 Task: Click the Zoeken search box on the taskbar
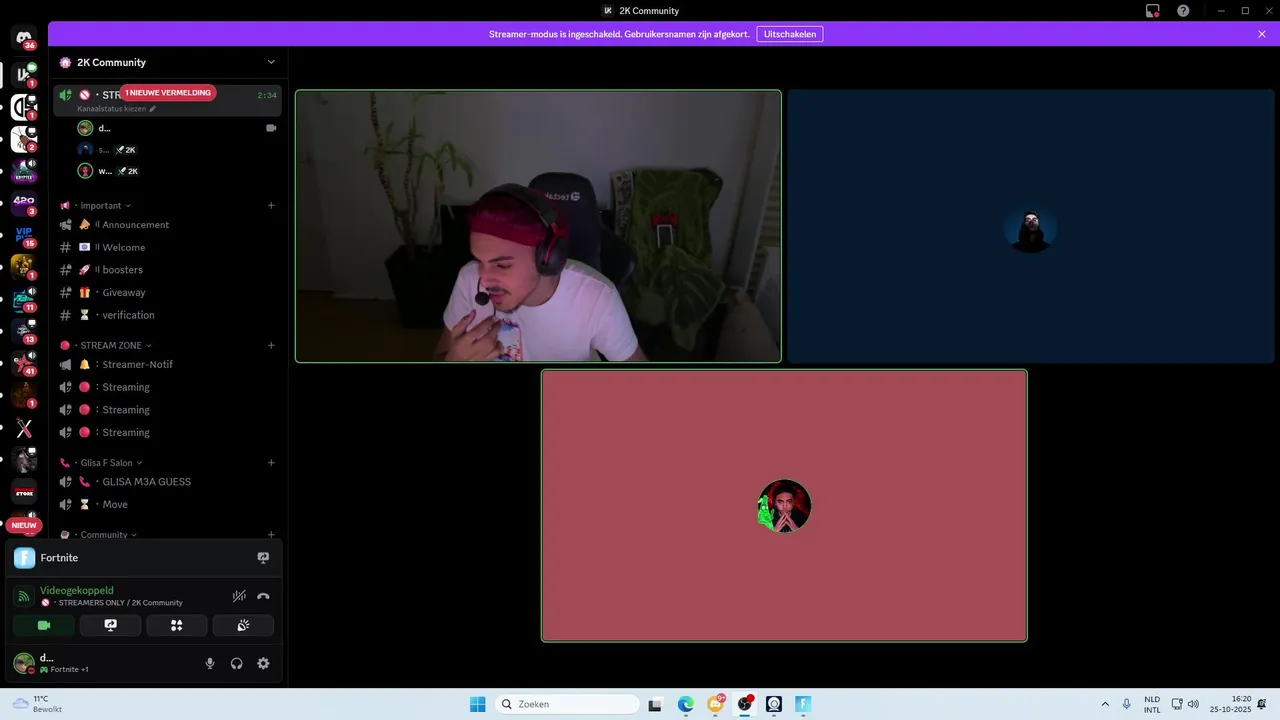pos(568,704)
